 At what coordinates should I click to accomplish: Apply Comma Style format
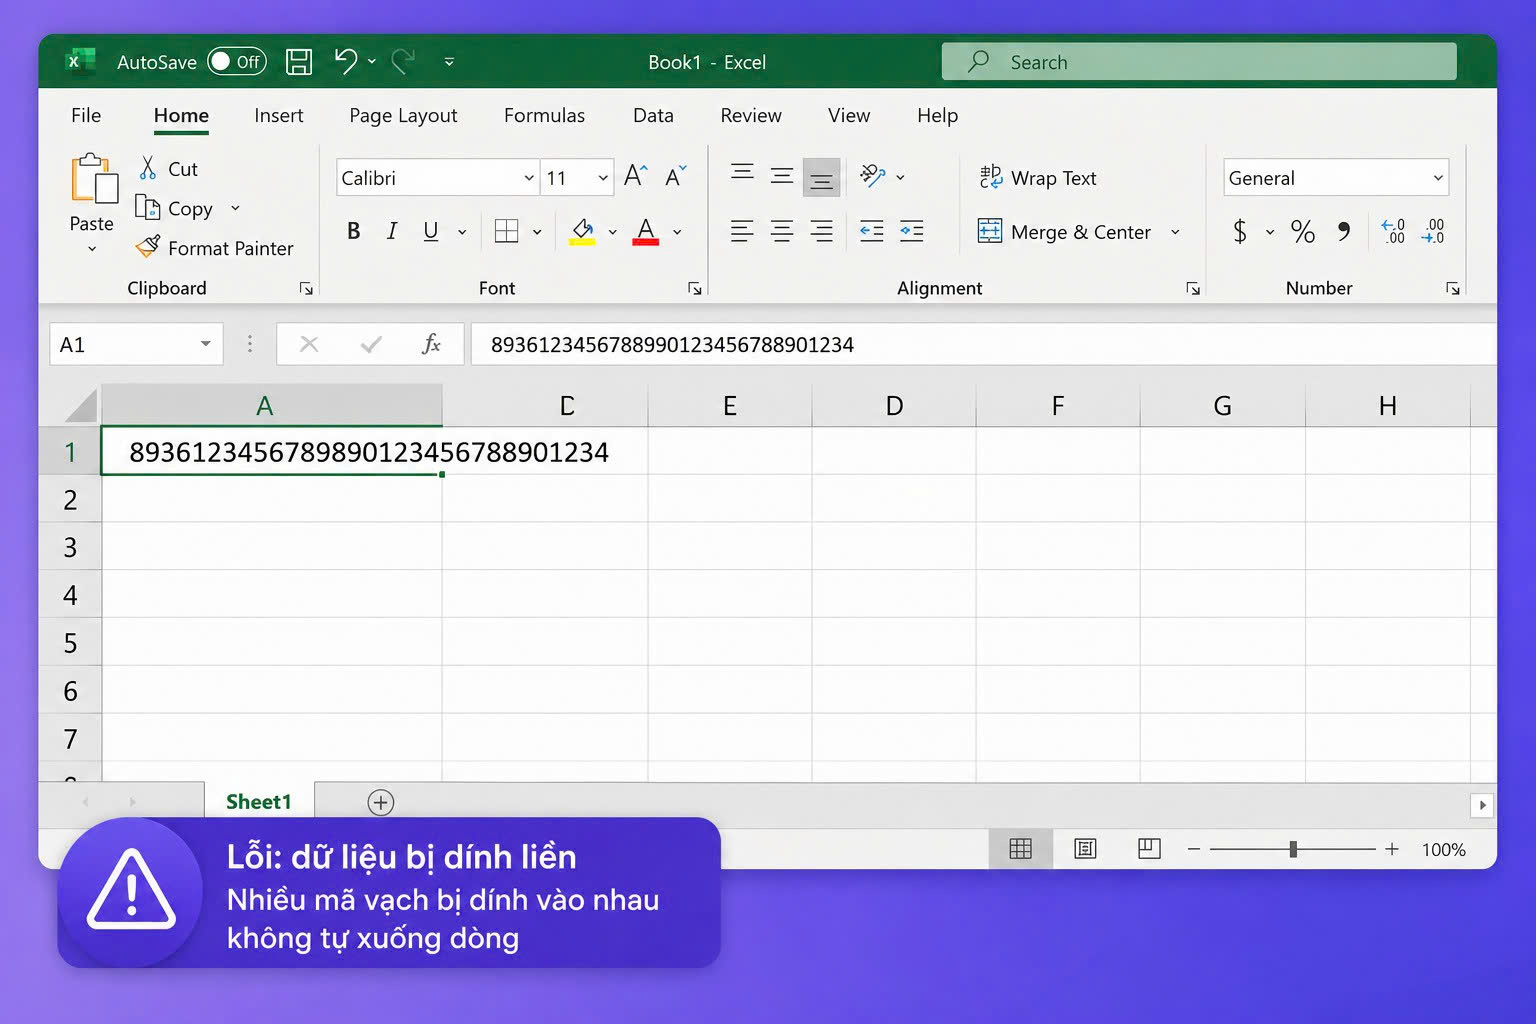[1344, 232]
